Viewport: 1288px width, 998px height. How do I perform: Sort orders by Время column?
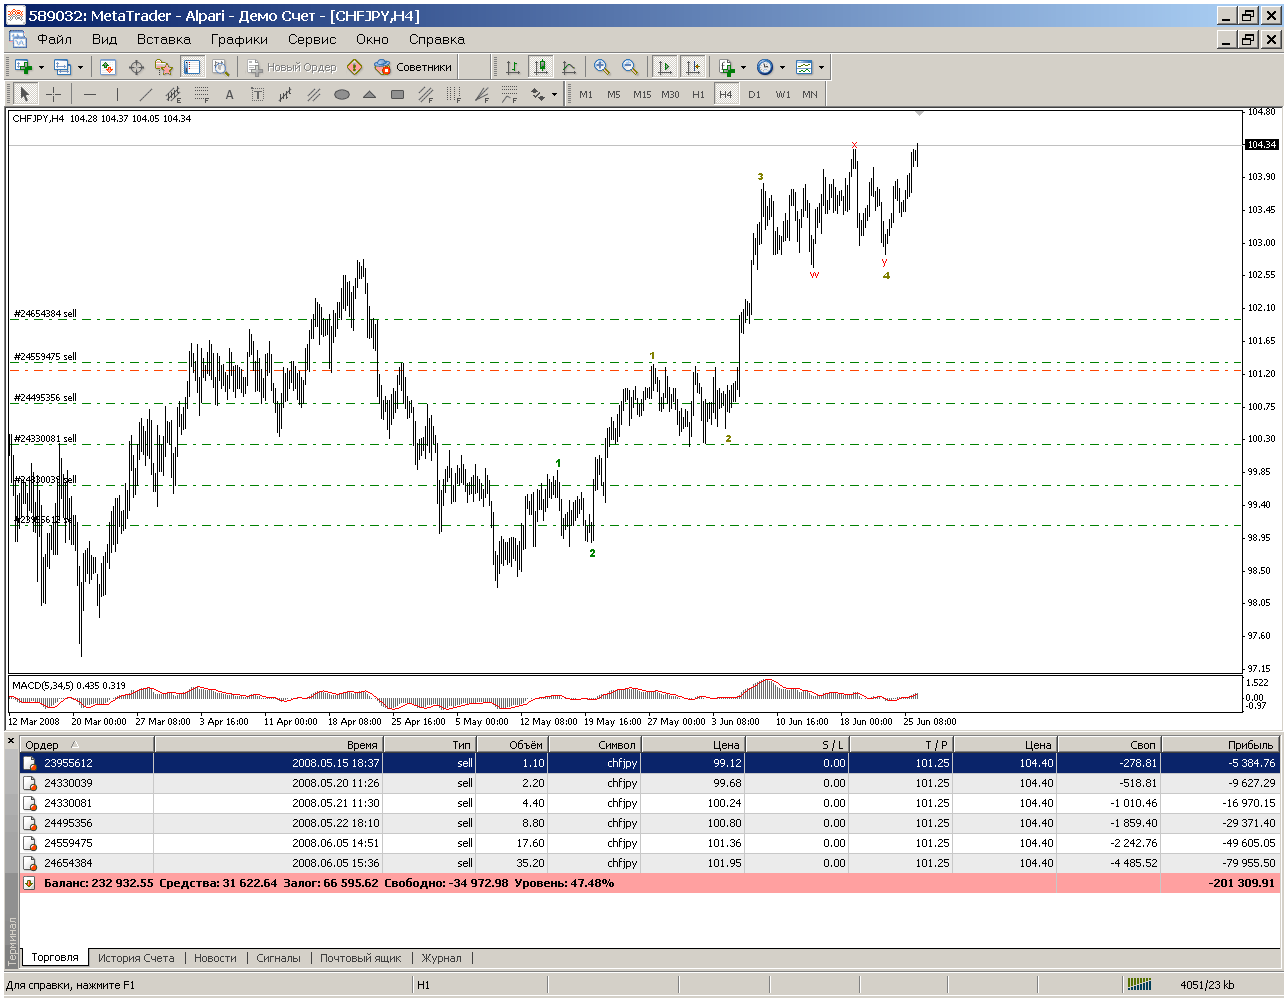tap(268, 744)
